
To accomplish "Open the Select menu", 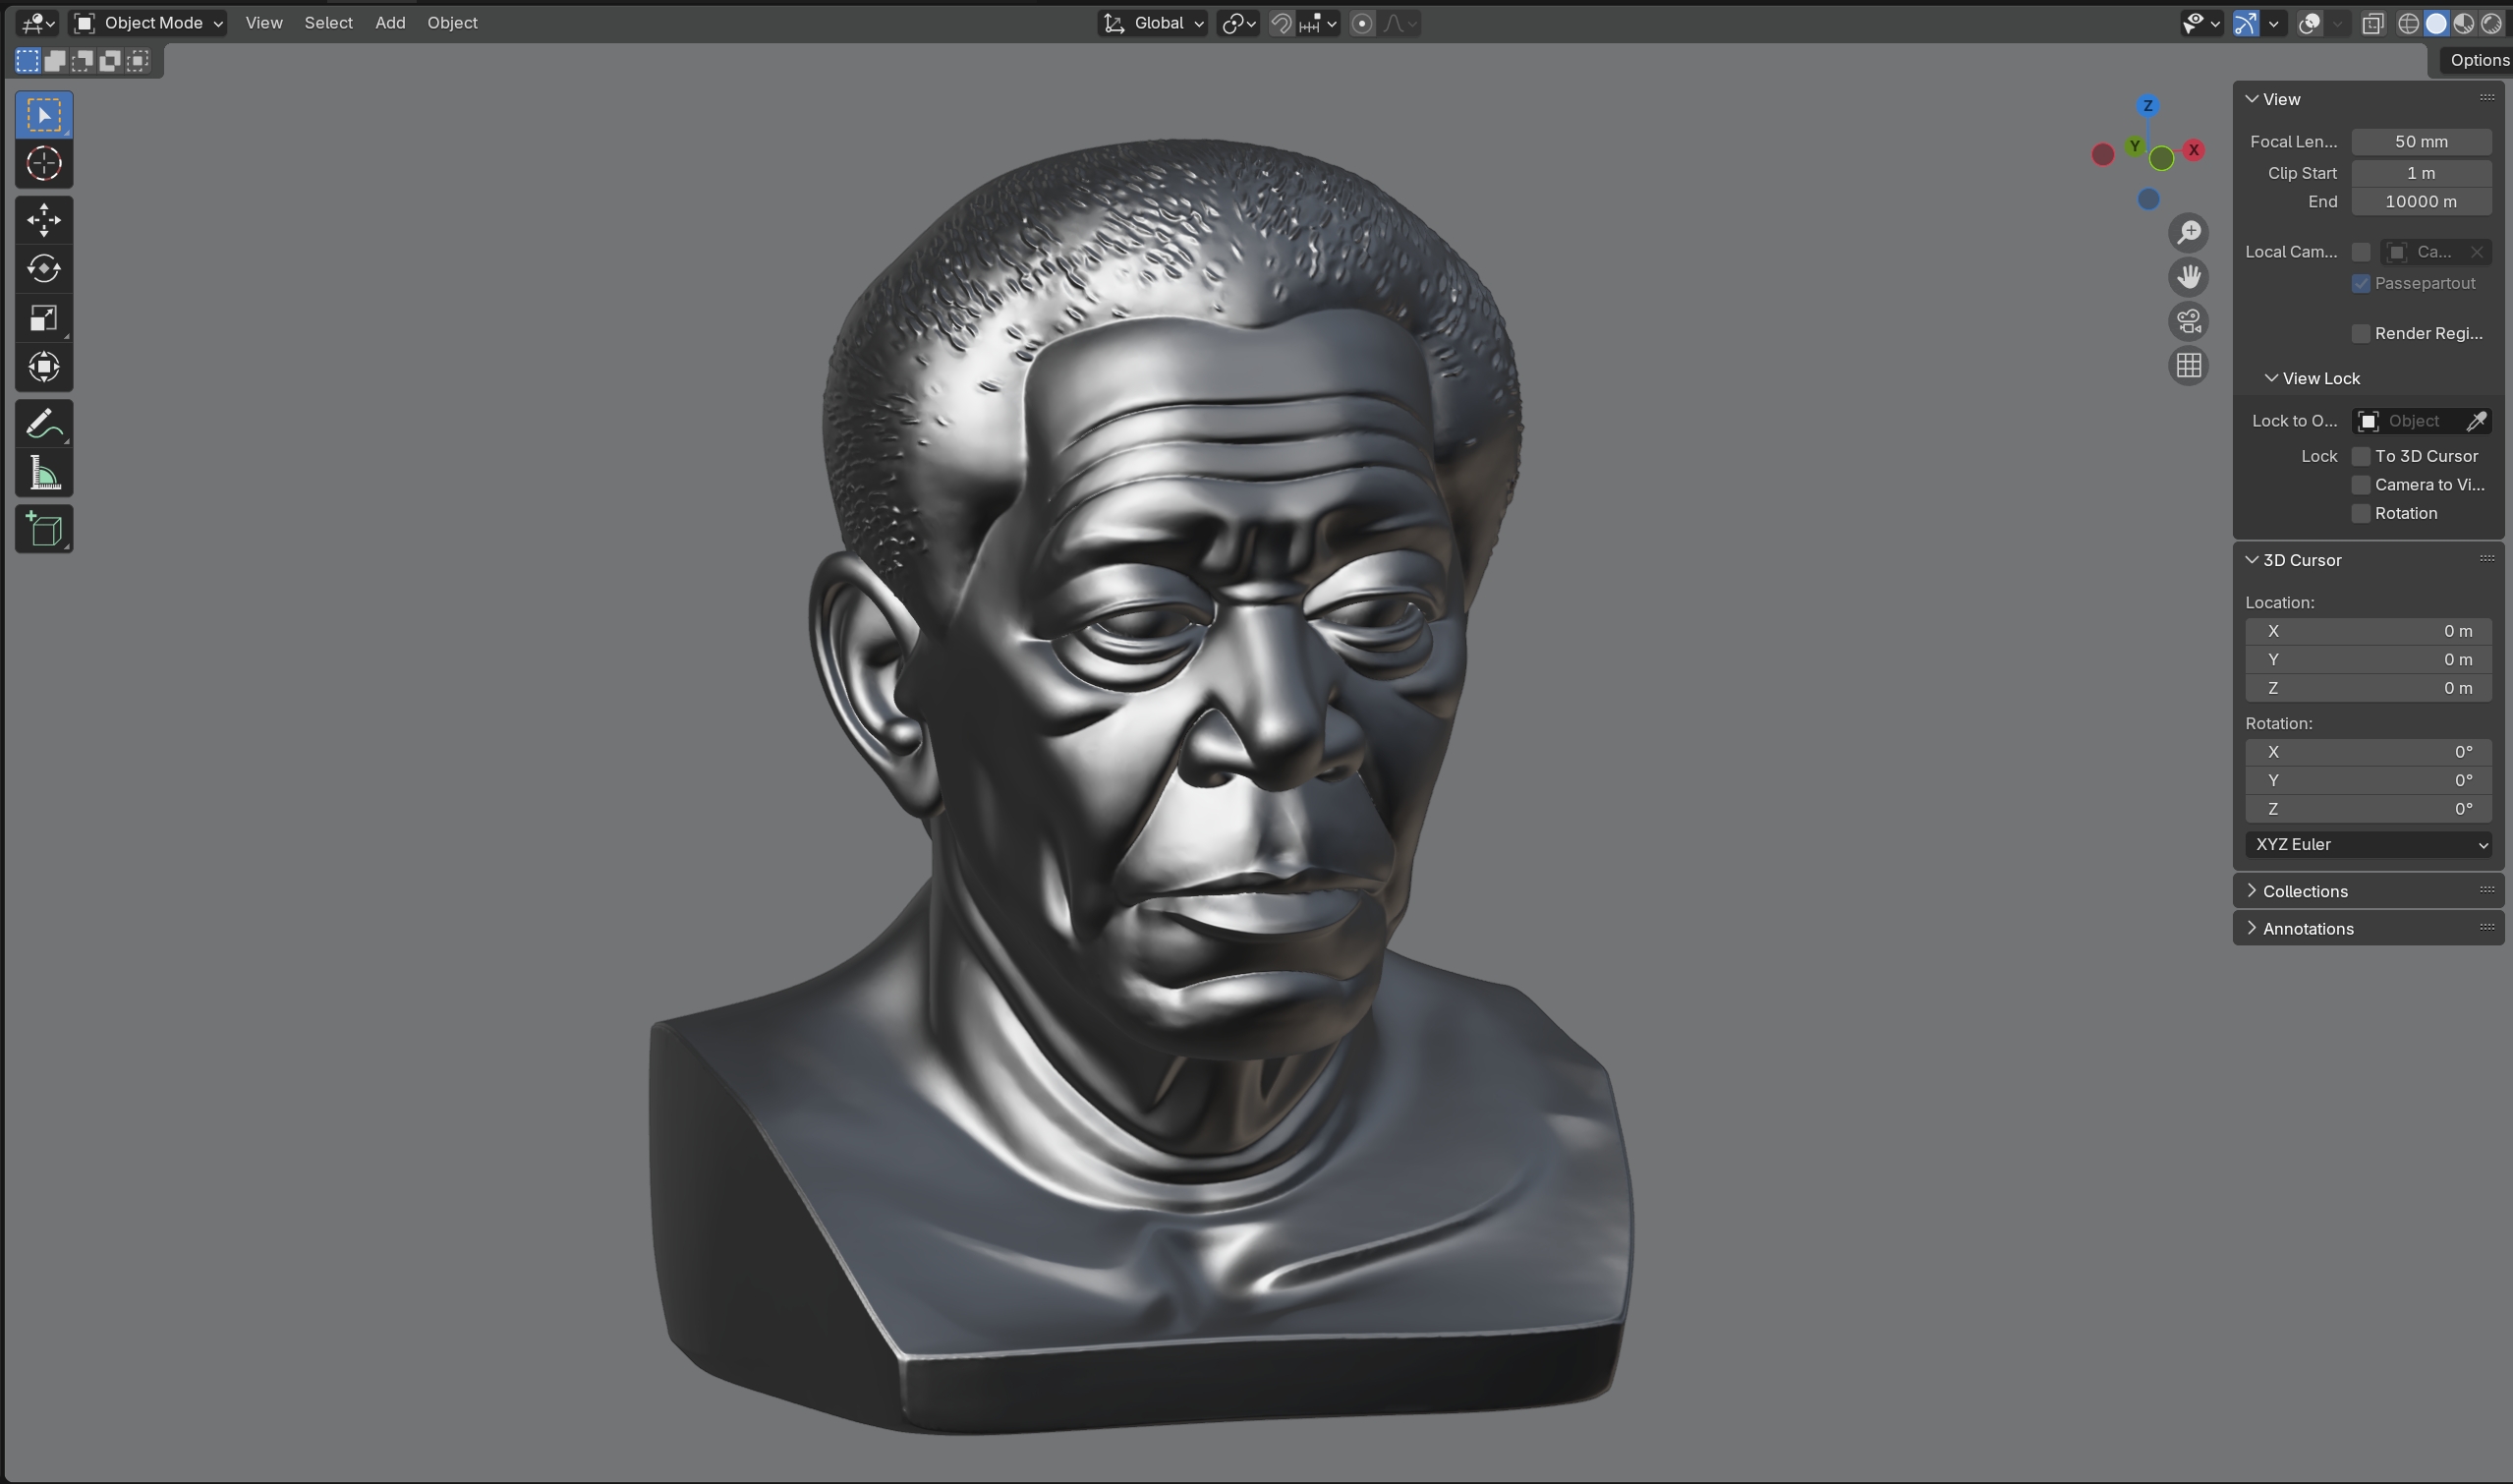I will (328, 23).
